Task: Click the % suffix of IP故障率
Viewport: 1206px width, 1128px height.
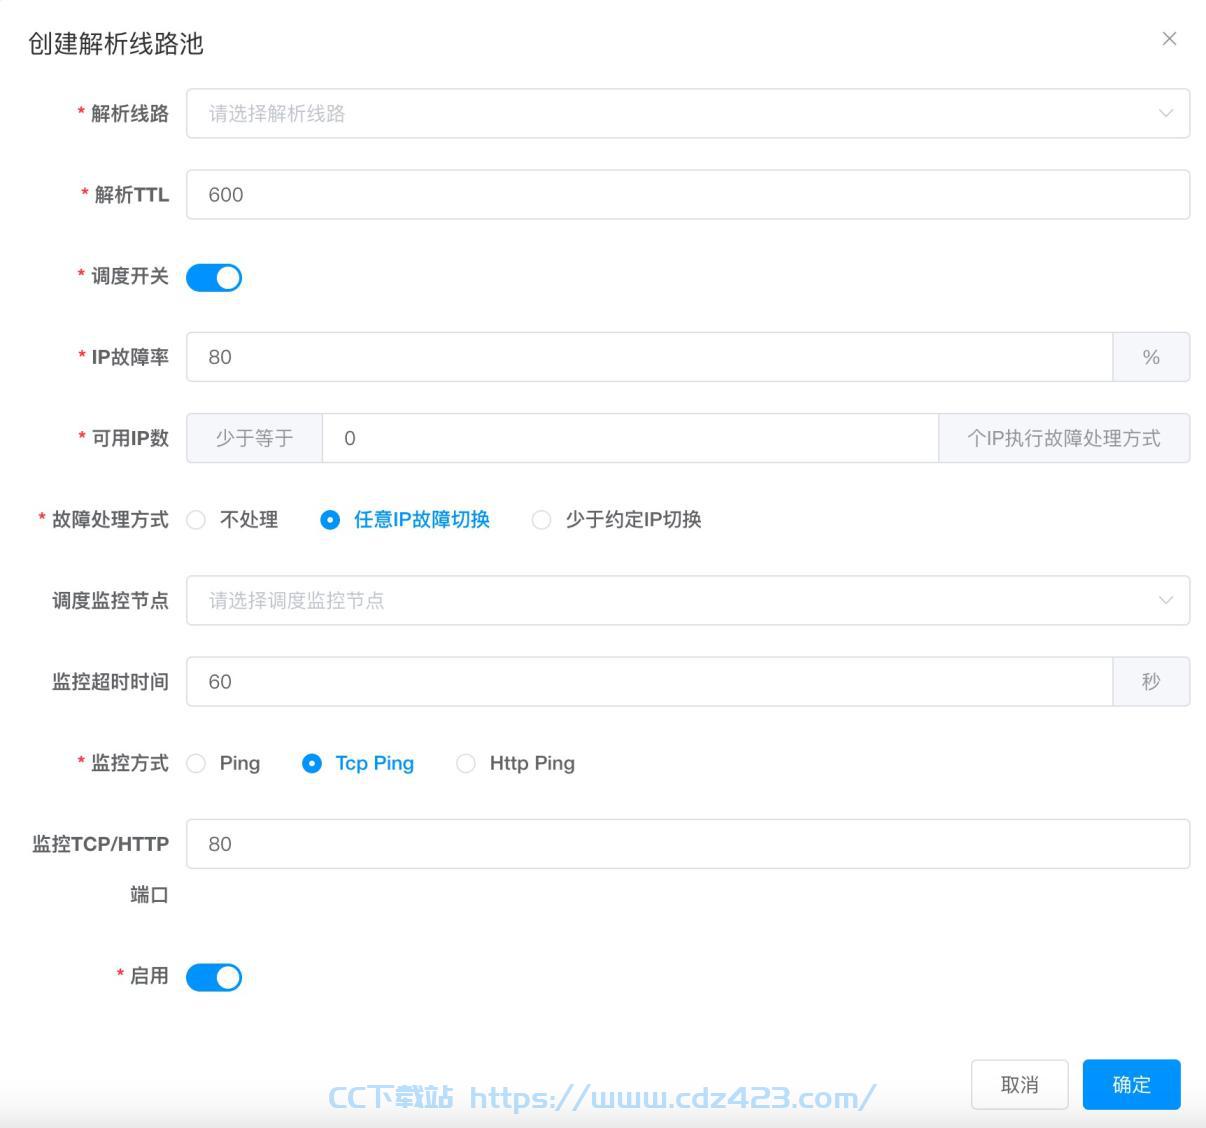Action: [1151, 357]
